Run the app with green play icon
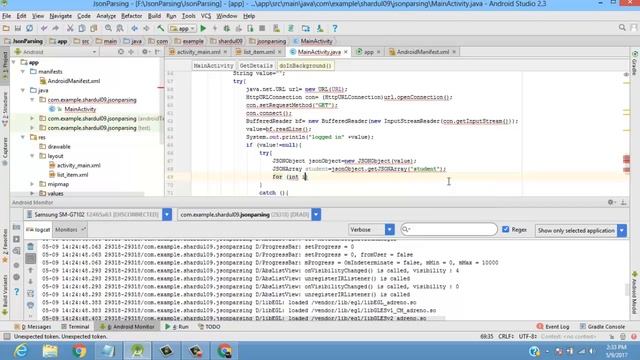The image size is (640, 360). point(203,28)
